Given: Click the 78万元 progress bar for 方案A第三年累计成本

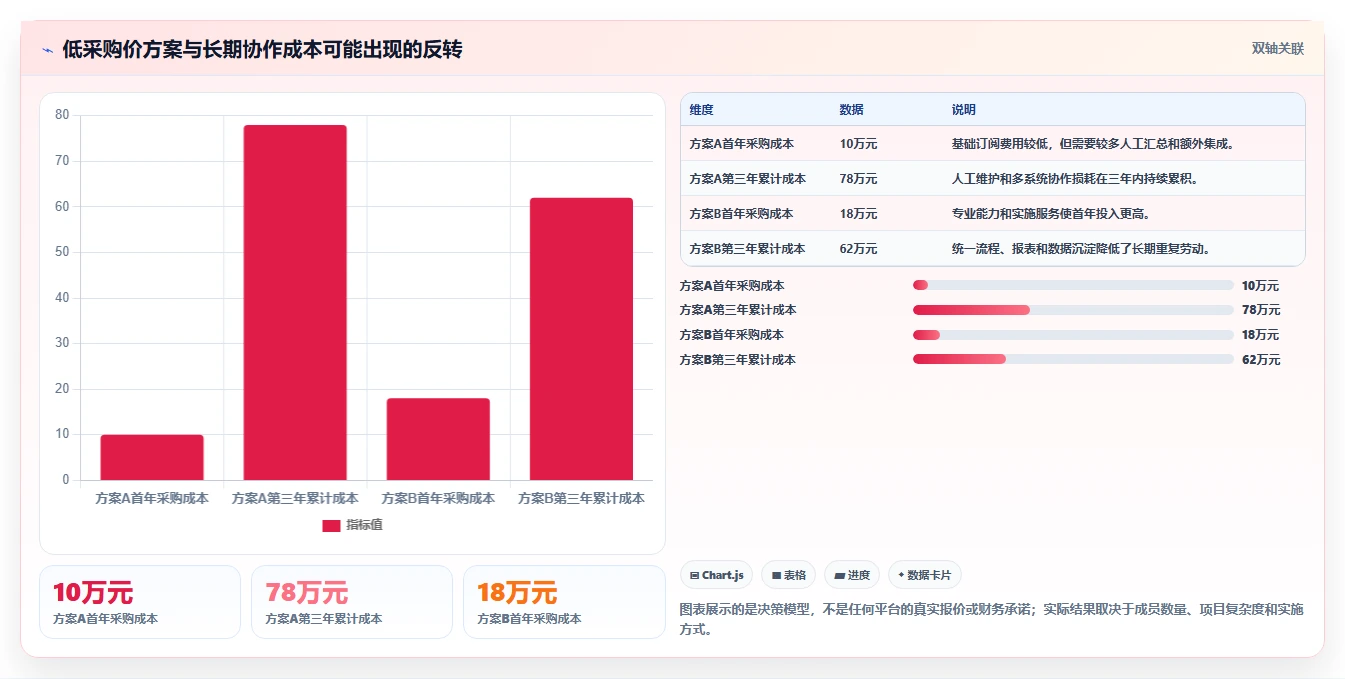Looking at the screenshot, I should [x=1073, y=310].
